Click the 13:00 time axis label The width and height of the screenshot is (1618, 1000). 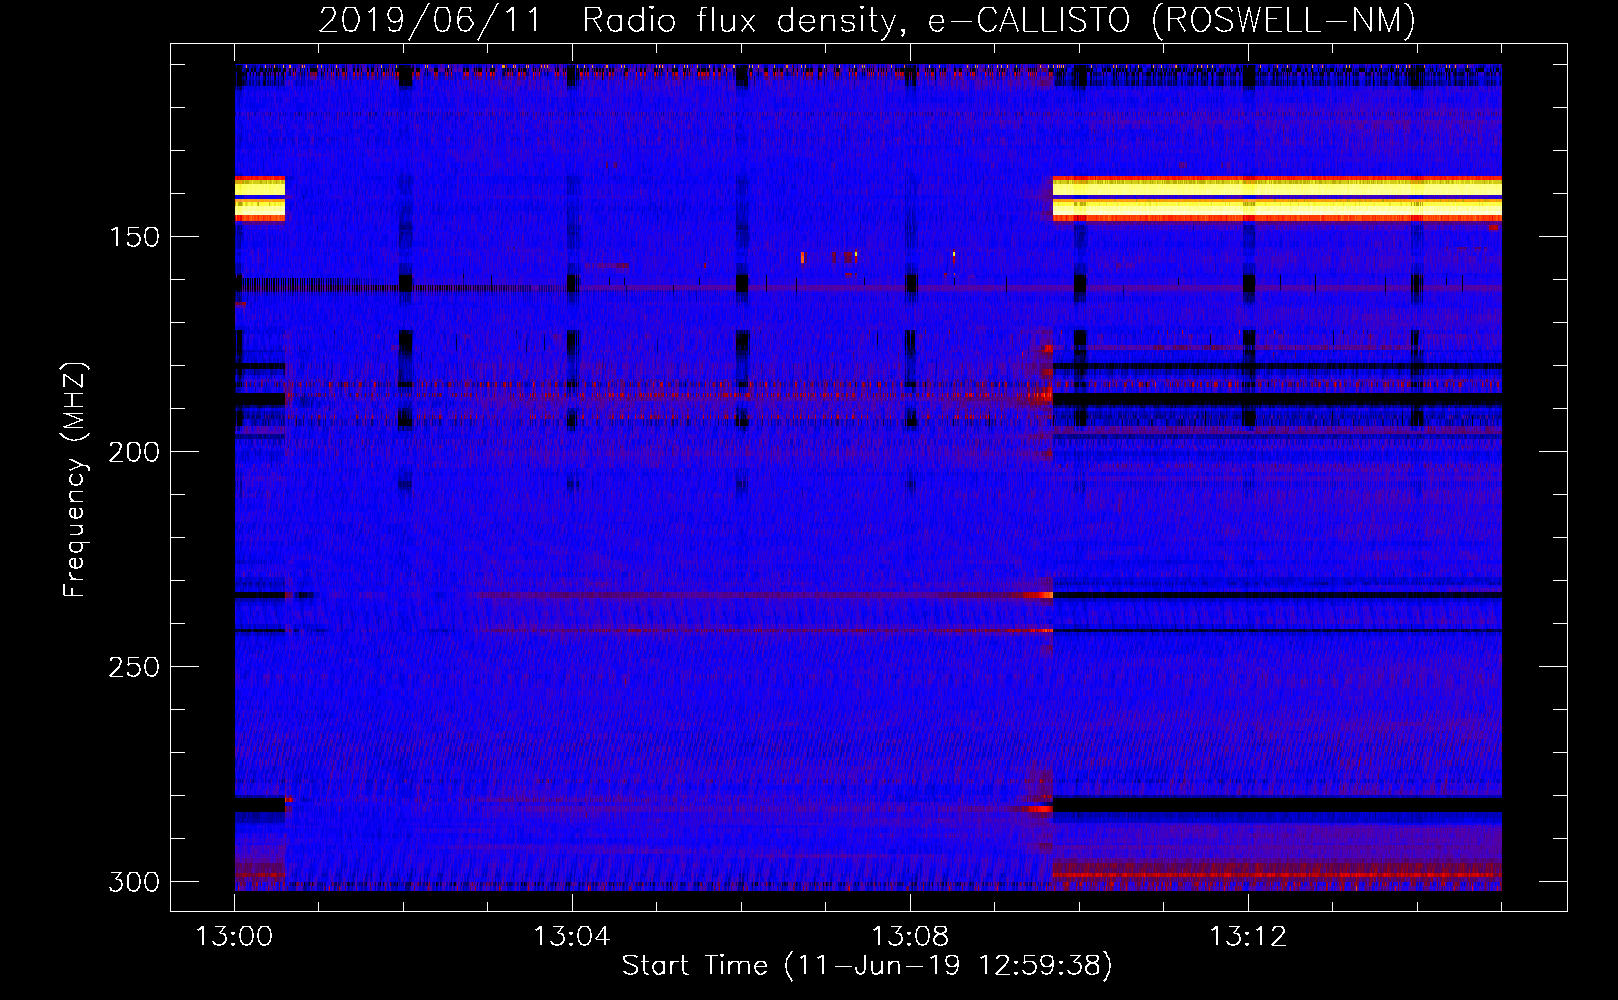234,937
